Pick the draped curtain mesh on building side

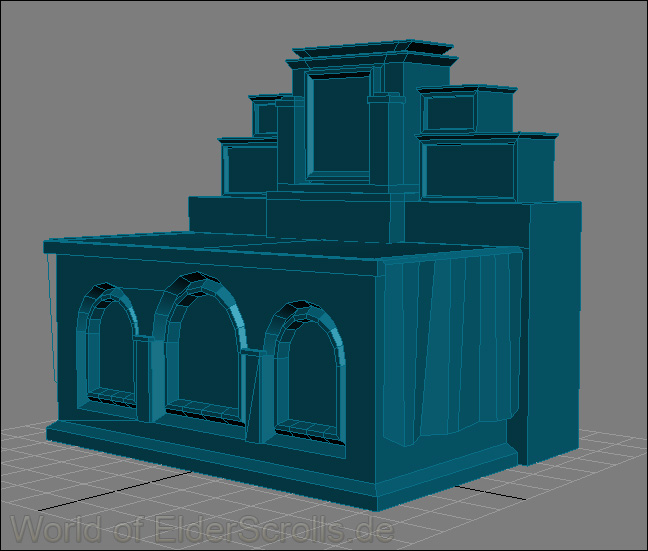(x=452, y=347)
